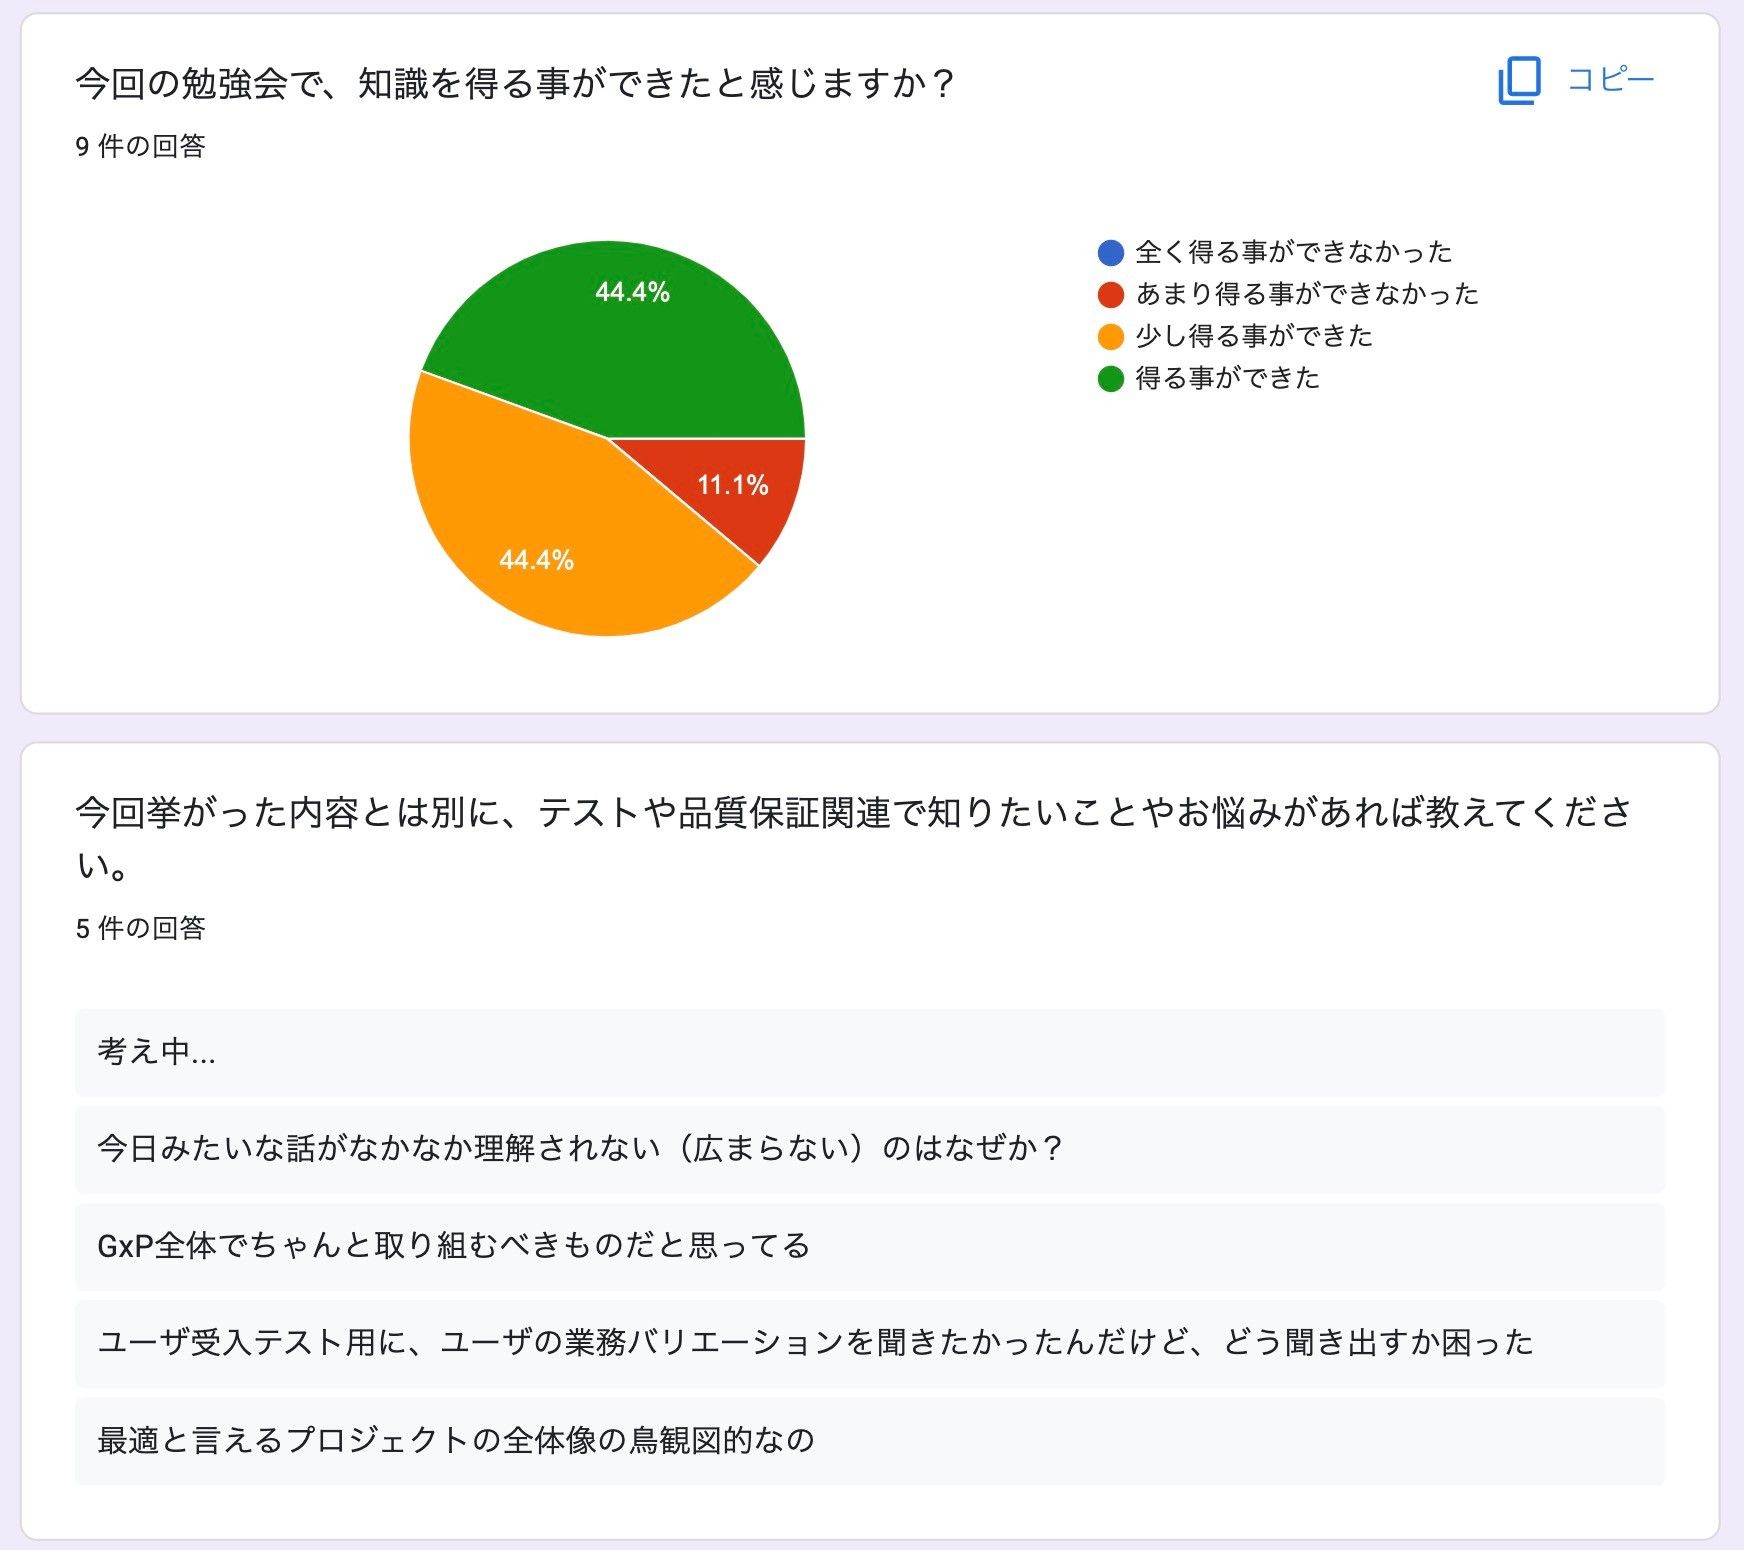Click the response about ユーザ受入テスト
Screen dimensions: 1744x1550
(x=869, y=1343)
